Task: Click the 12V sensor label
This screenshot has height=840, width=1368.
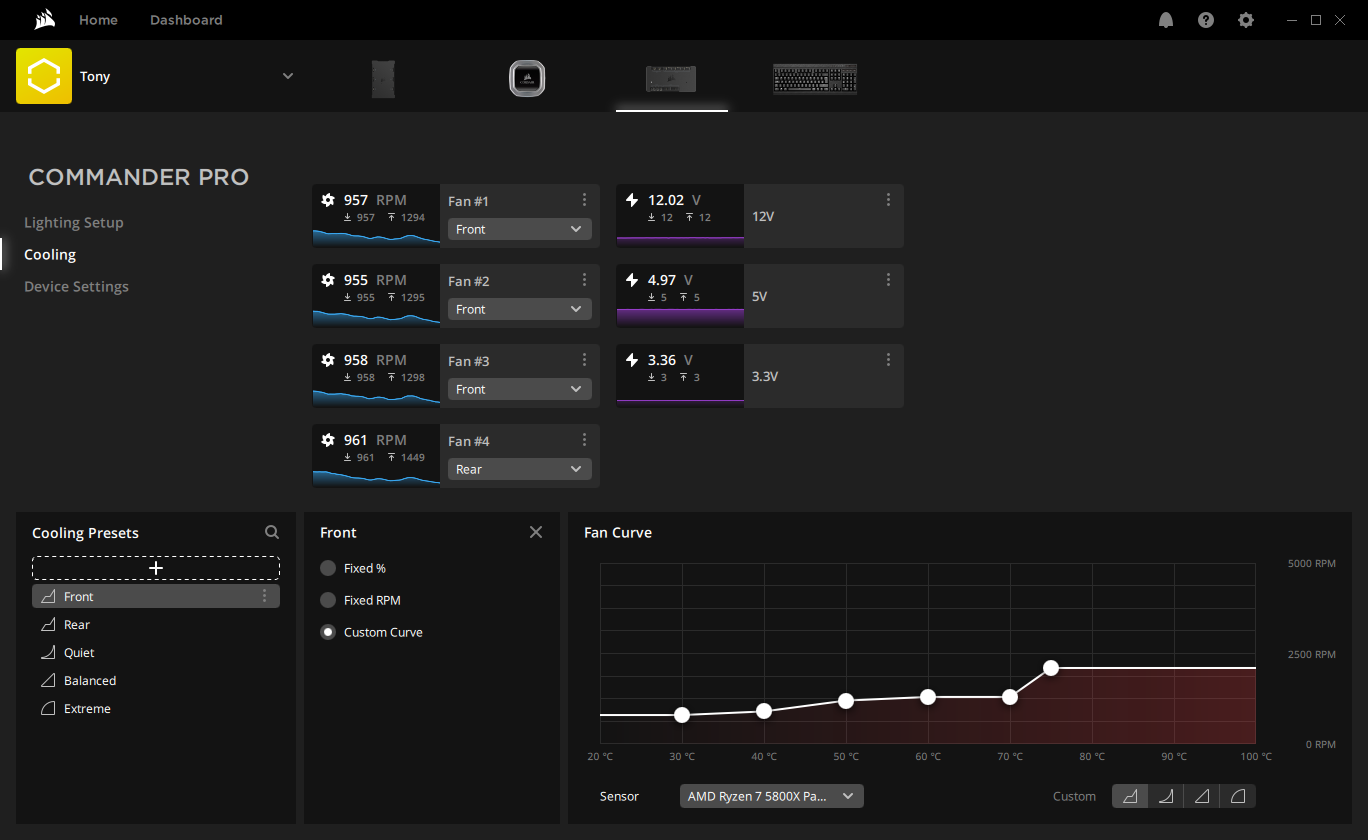Action: click(762, 216)
